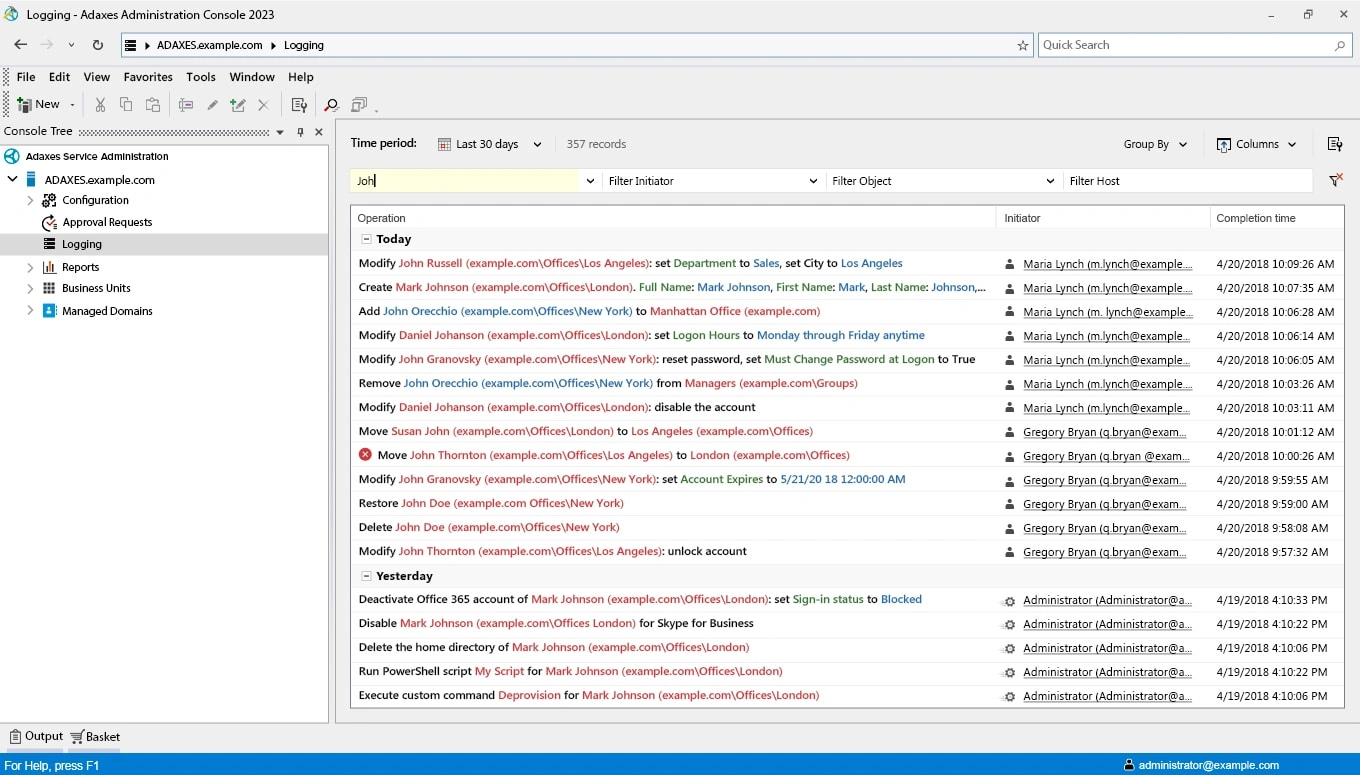
Task: Click the Copy icon in toolbar
Action: coord(126,105)
